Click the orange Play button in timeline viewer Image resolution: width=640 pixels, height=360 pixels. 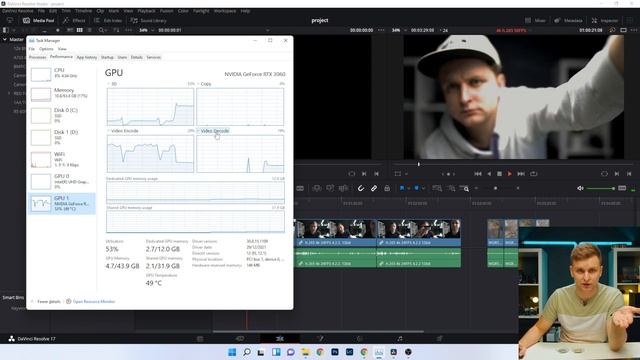tap(509, 174)
